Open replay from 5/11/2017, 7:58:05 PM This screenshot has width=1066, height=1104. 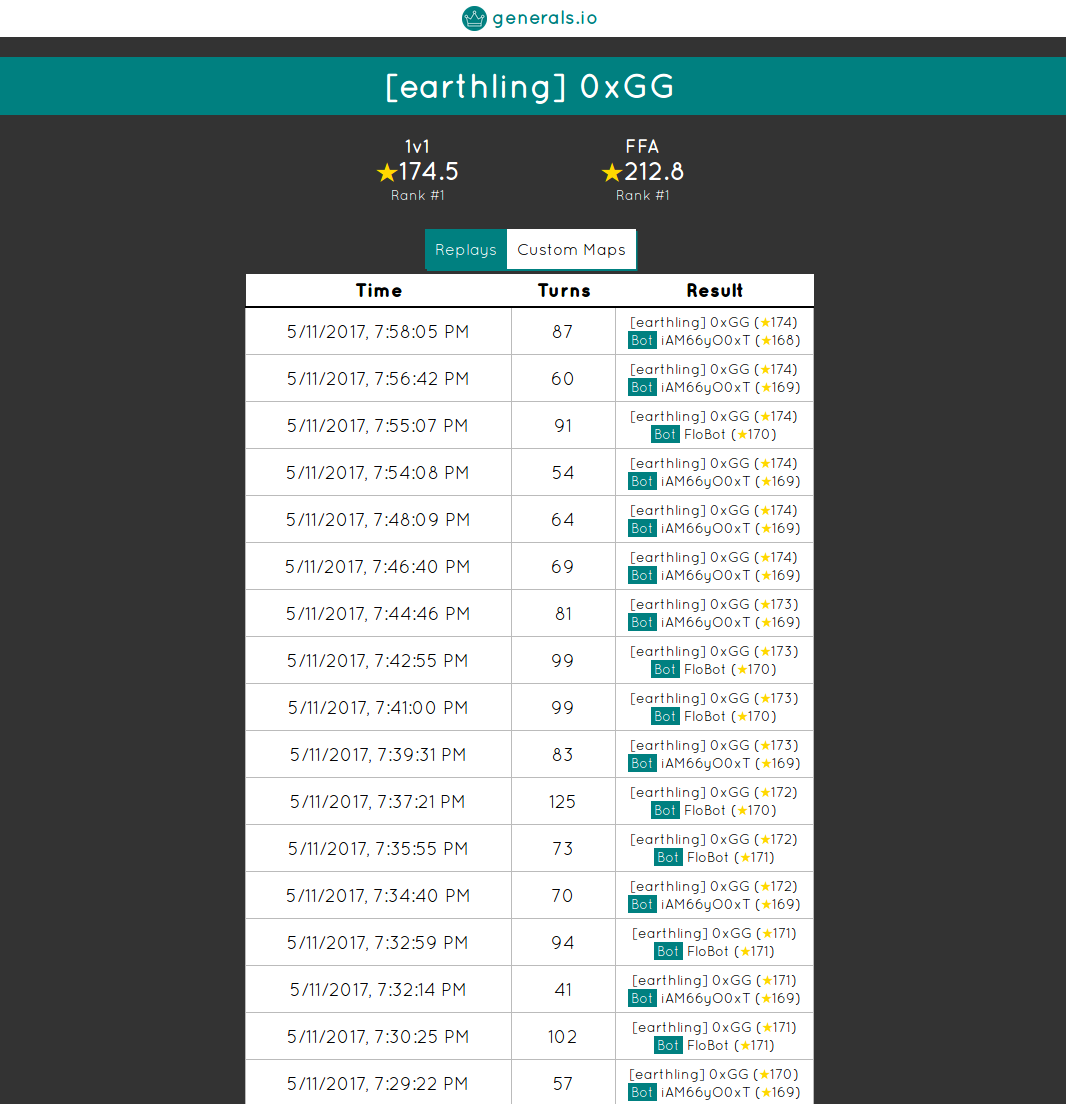pyautogui.click(x=378, y=331)
